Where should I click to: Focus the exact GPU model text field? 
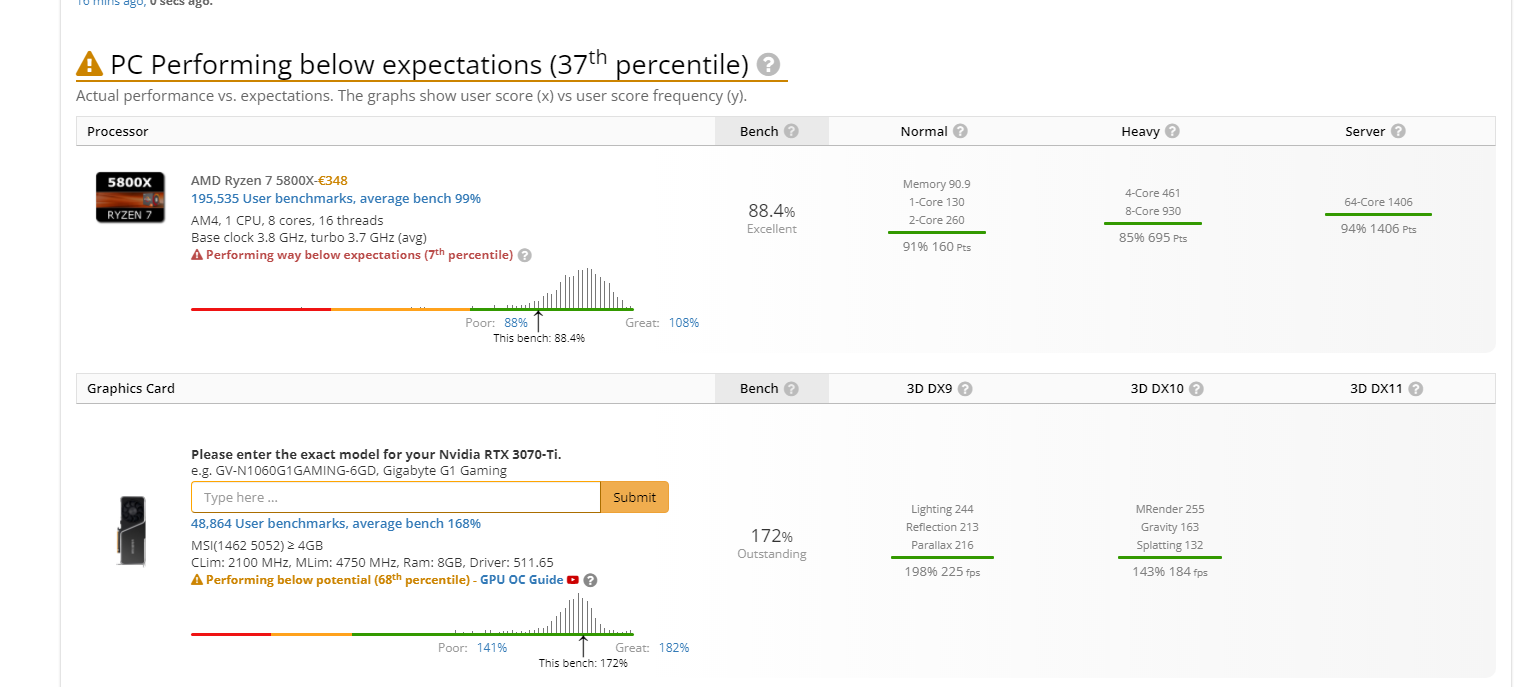point(396,497)
